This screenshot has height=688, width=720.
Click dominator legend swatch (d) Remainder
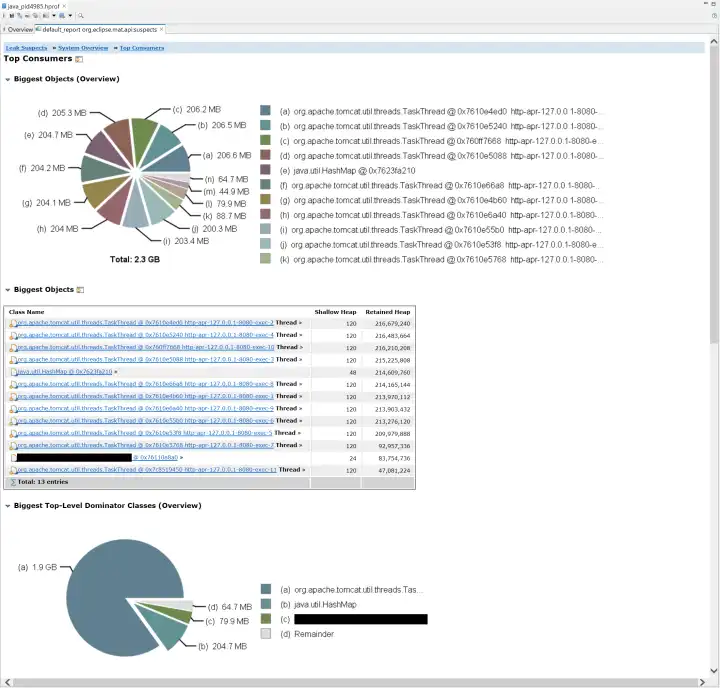point(266,634)
